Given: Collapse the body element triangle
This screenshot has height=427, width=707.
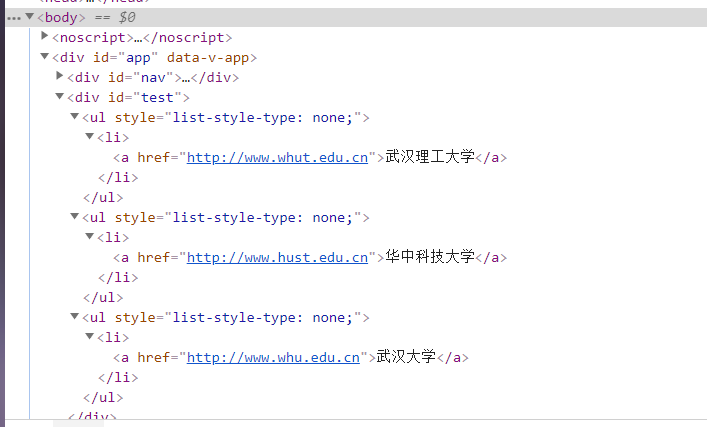Looking at the screenshot, I should (x=30, y=17).
